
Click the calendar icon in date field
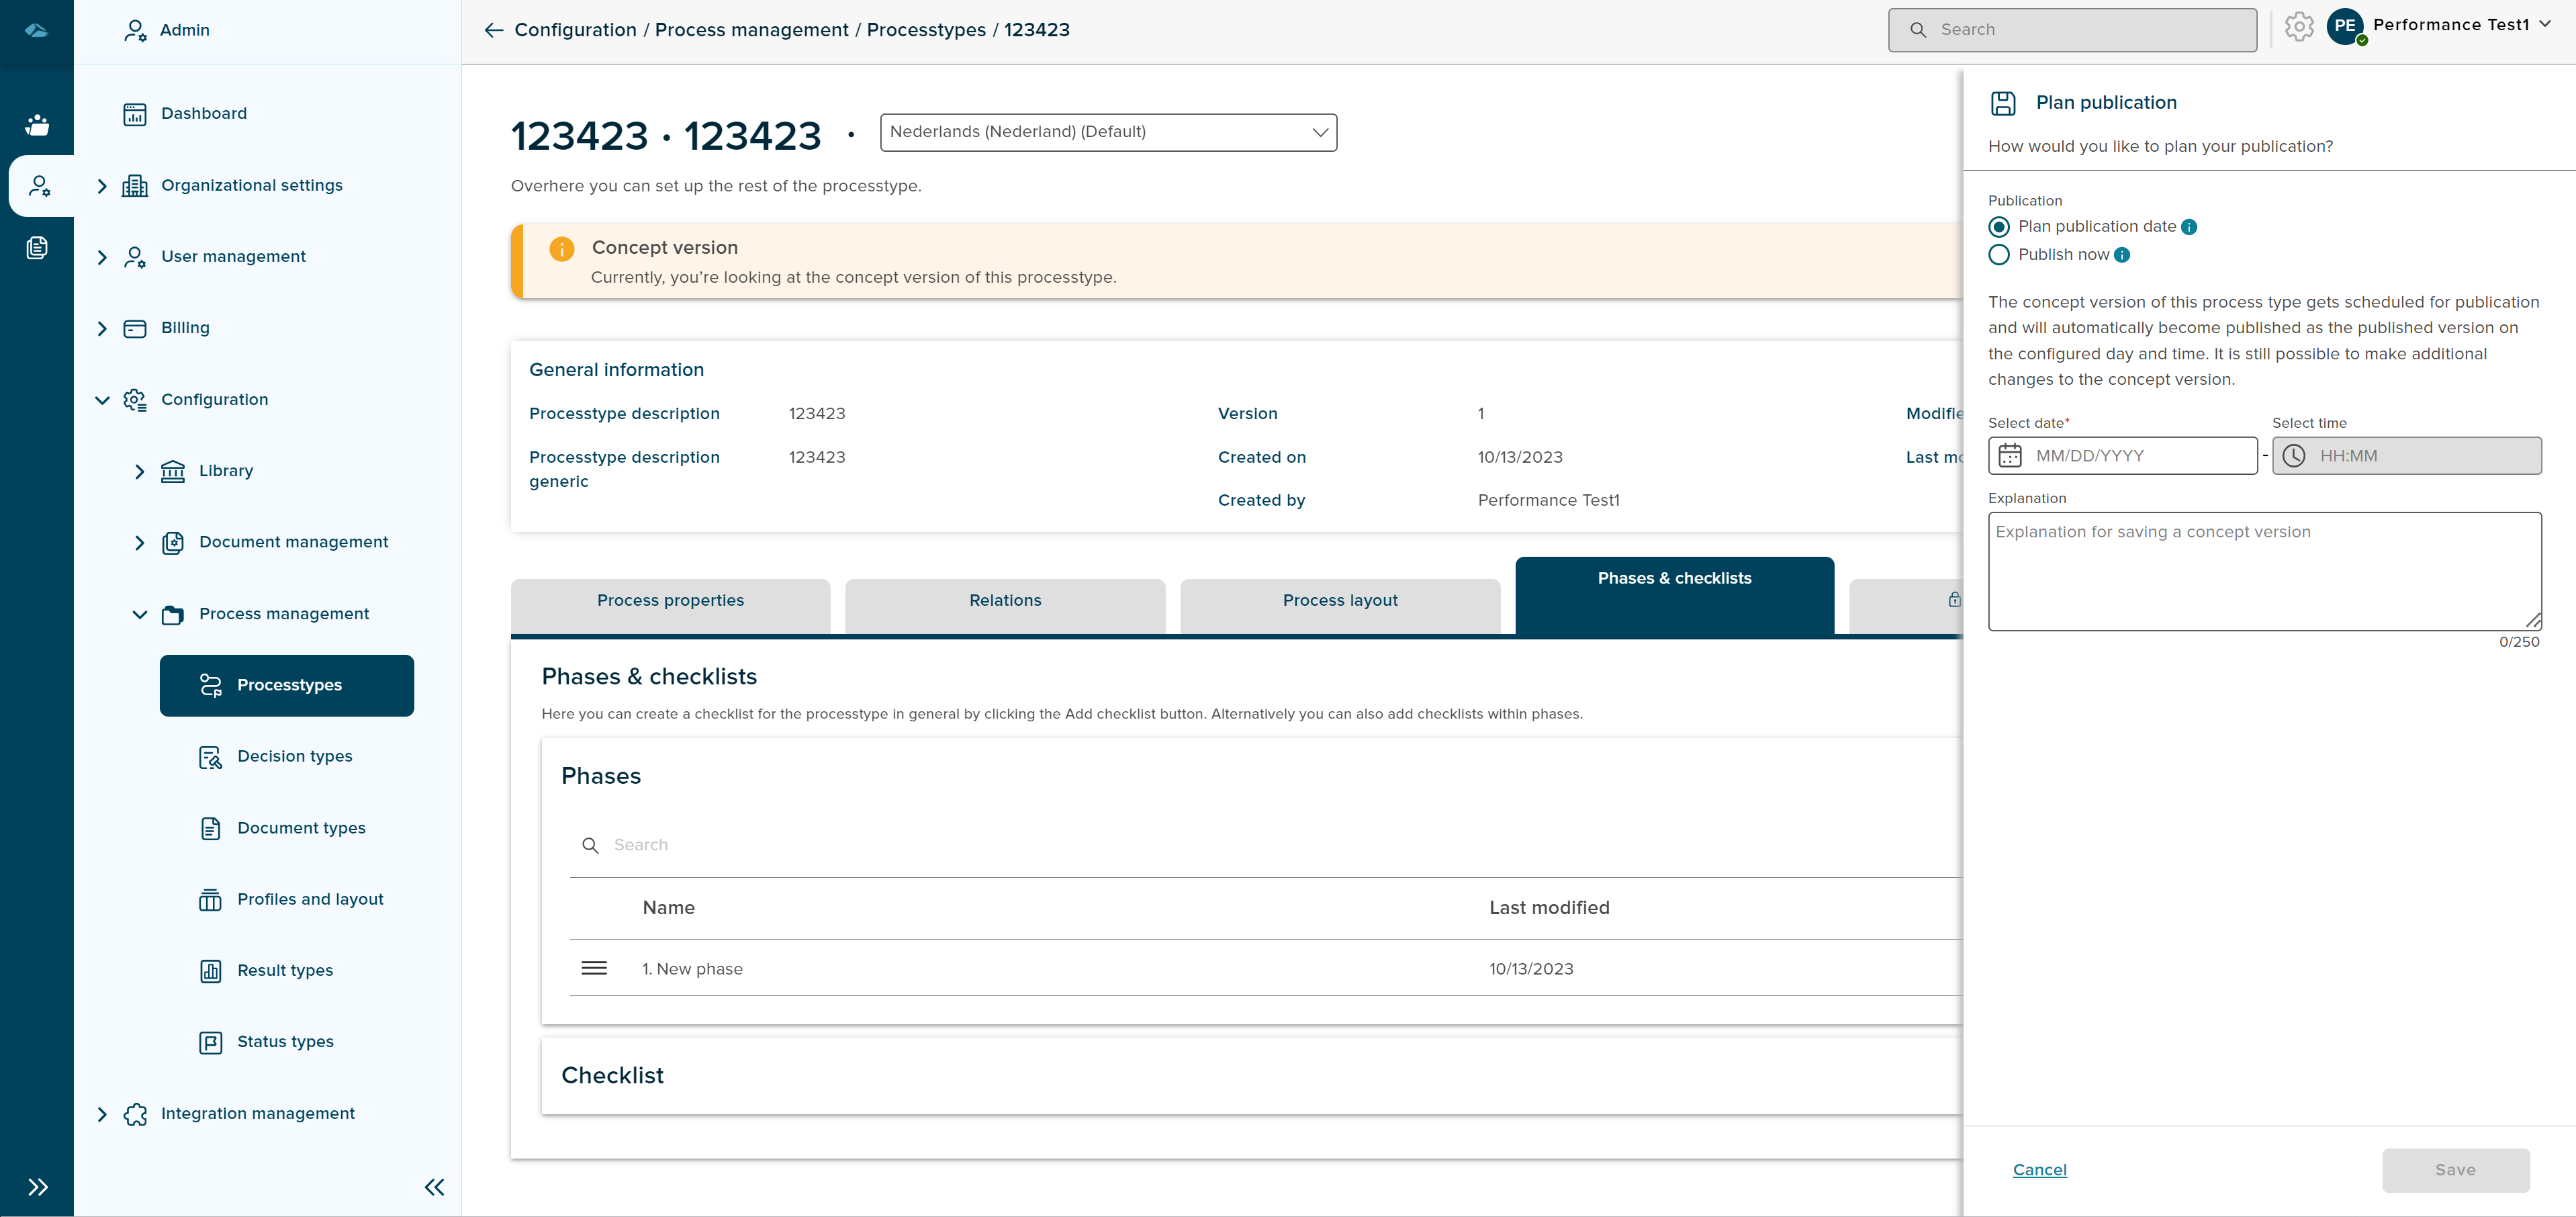2010,456
